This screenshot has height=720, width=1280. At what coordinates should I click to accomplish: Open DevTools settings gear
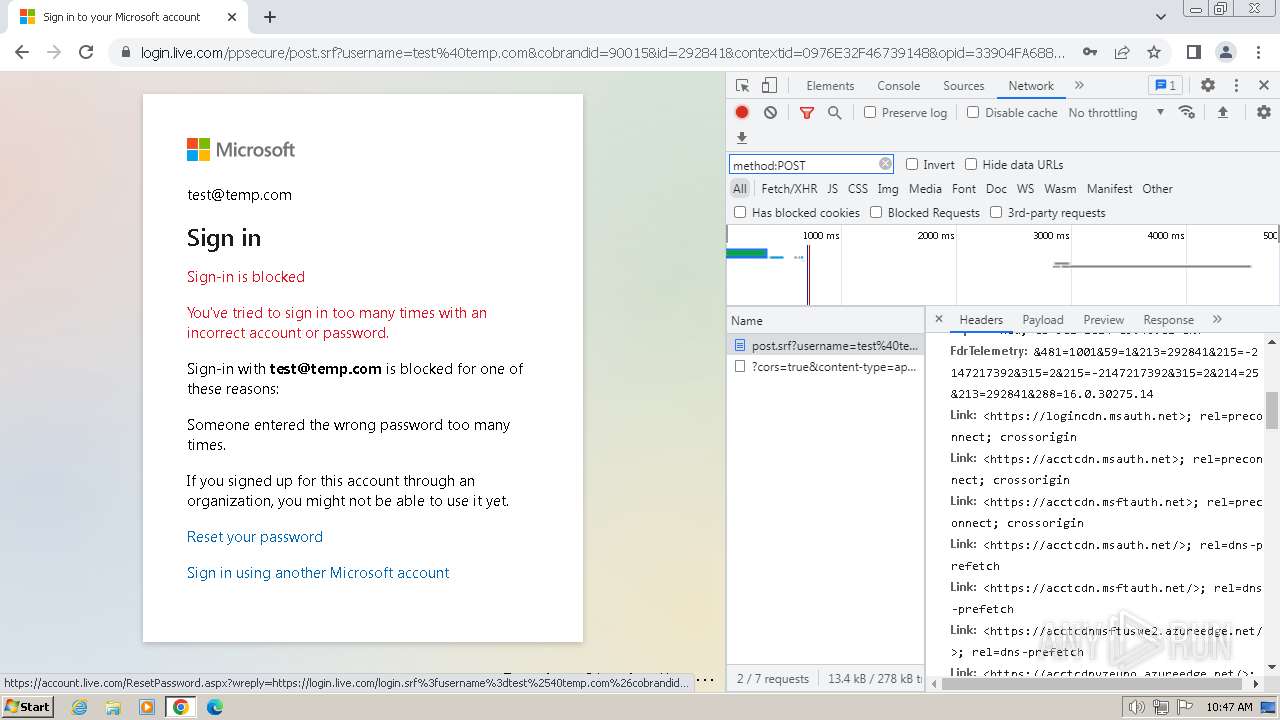pos(1208,86)
